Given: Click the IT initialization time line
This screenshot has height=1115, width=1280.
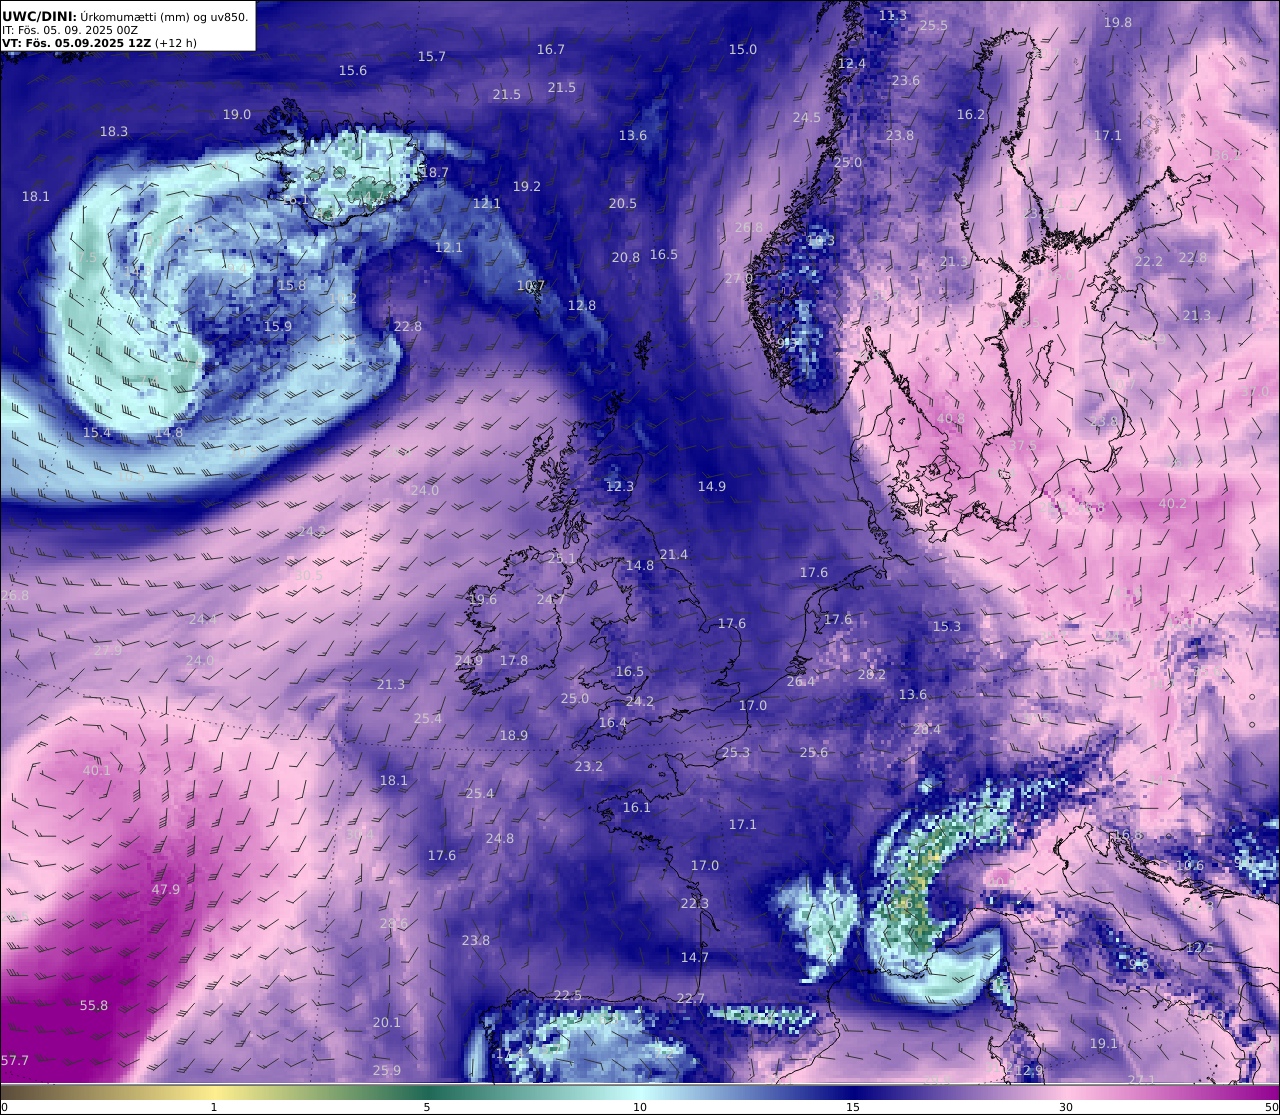Looking at the screenshot, I should (70, 30).
